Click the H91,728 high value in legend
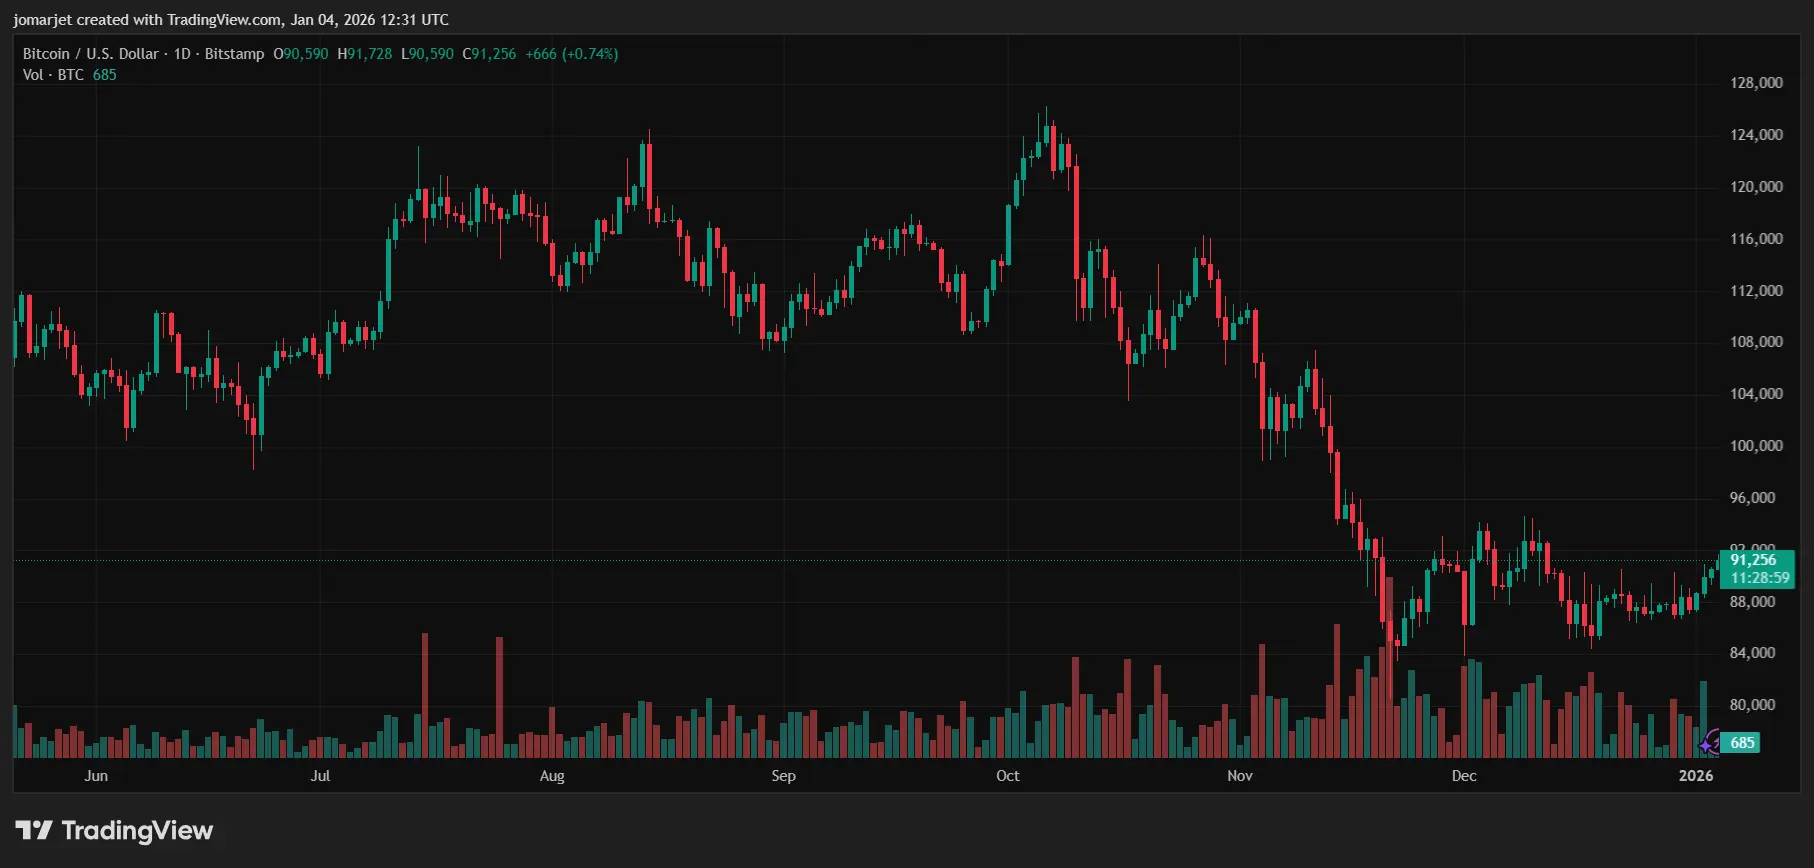Screen dimensions: 1814x868 point(365,54)
